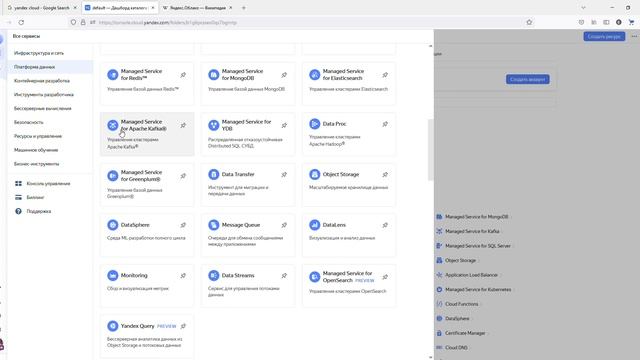Open Application Load Balancer link in dashboard

[471, 275]
